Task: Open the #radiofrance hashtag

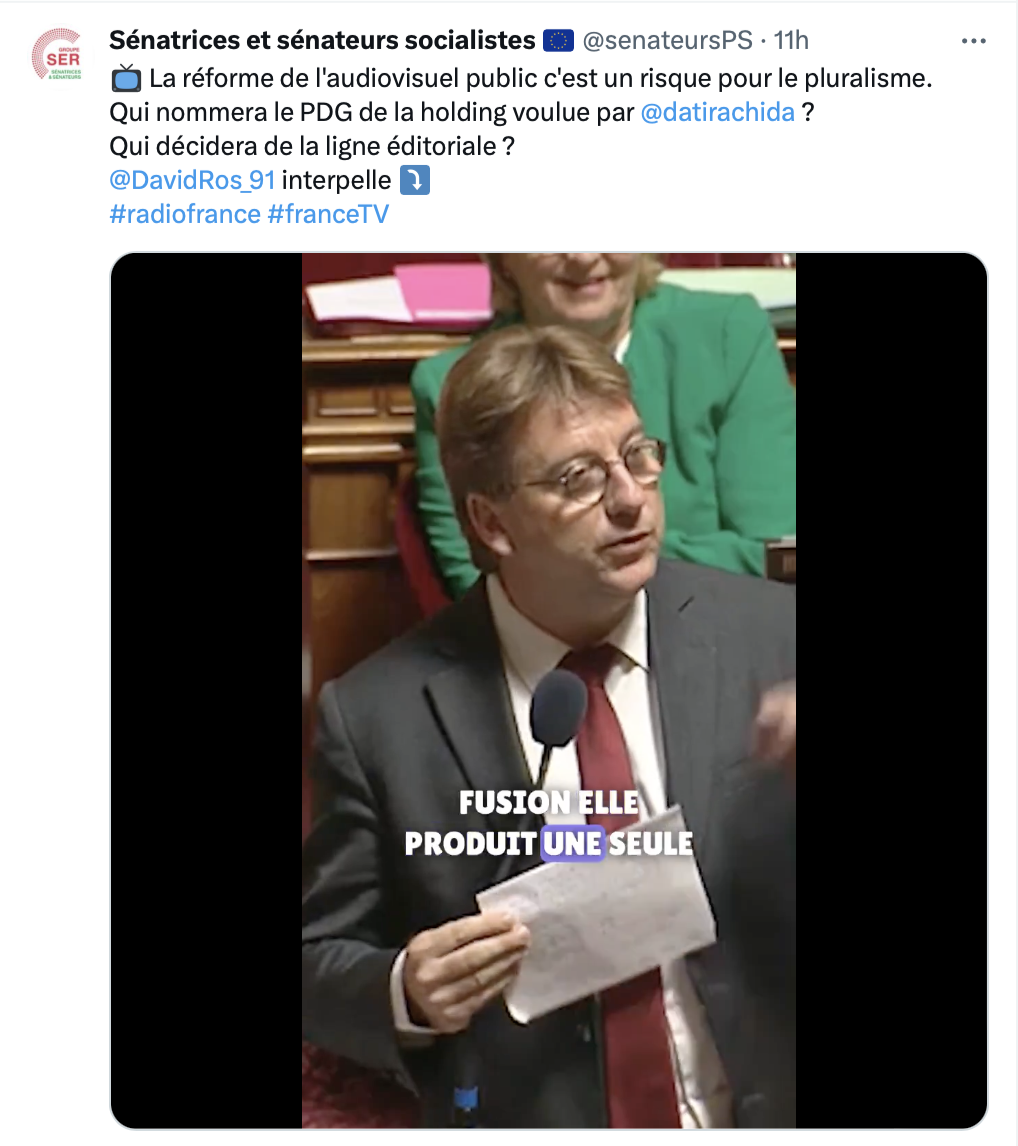Action: [x=185, y=214]
